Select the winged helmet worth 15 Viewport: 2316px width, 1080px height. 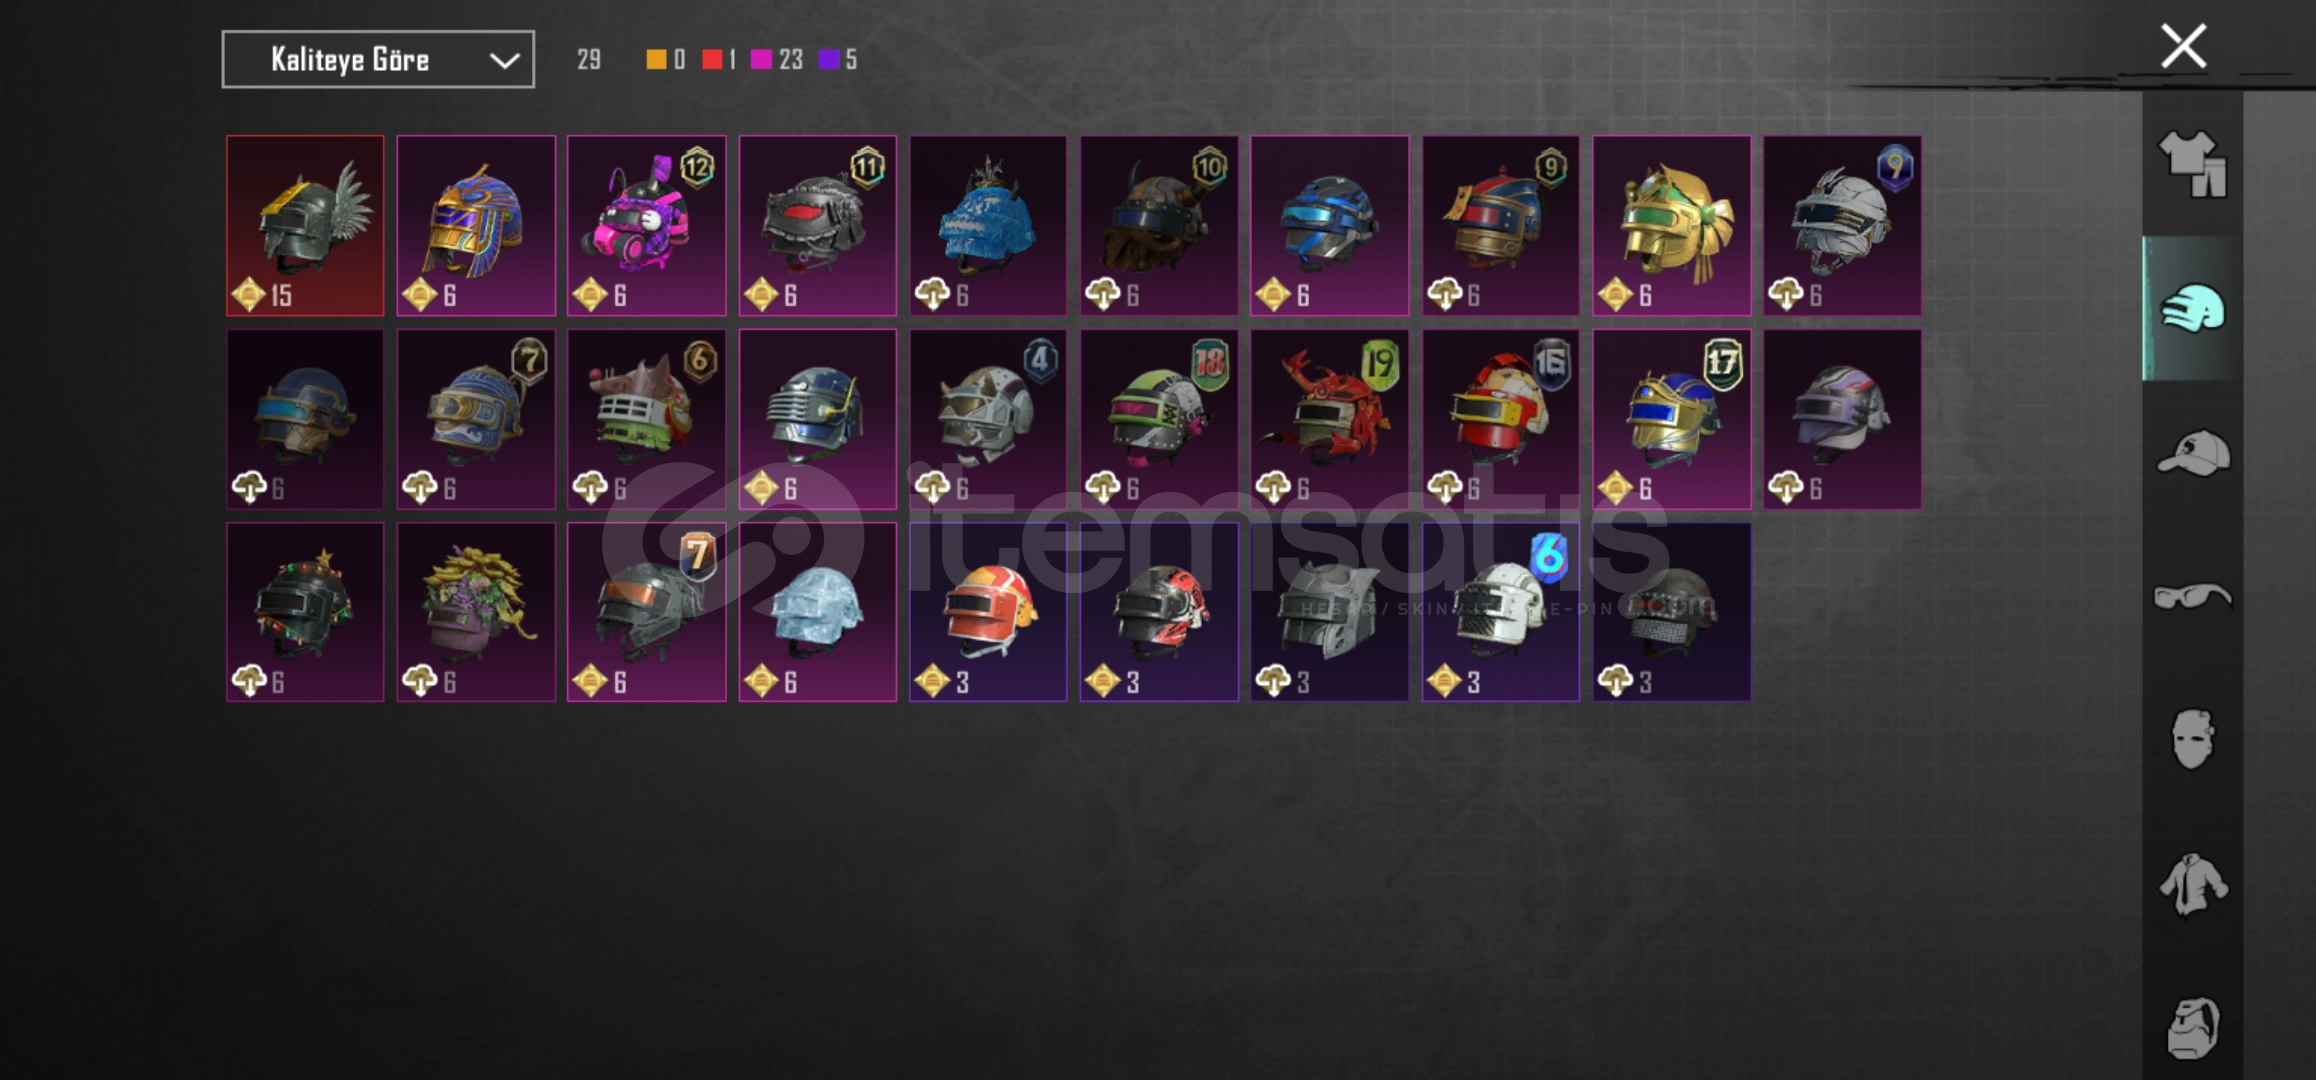(x=305, y=226)
